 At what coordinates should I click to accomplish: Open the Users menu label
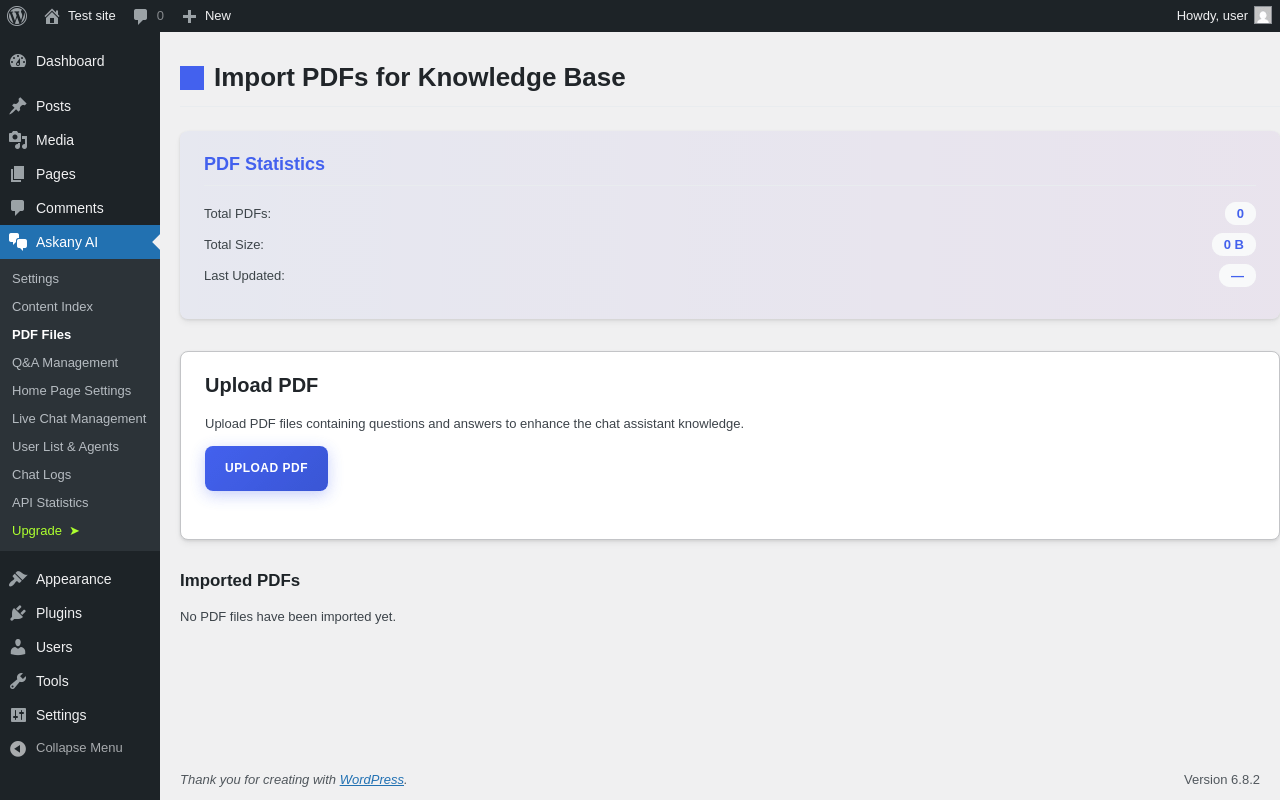click(54, 647)
